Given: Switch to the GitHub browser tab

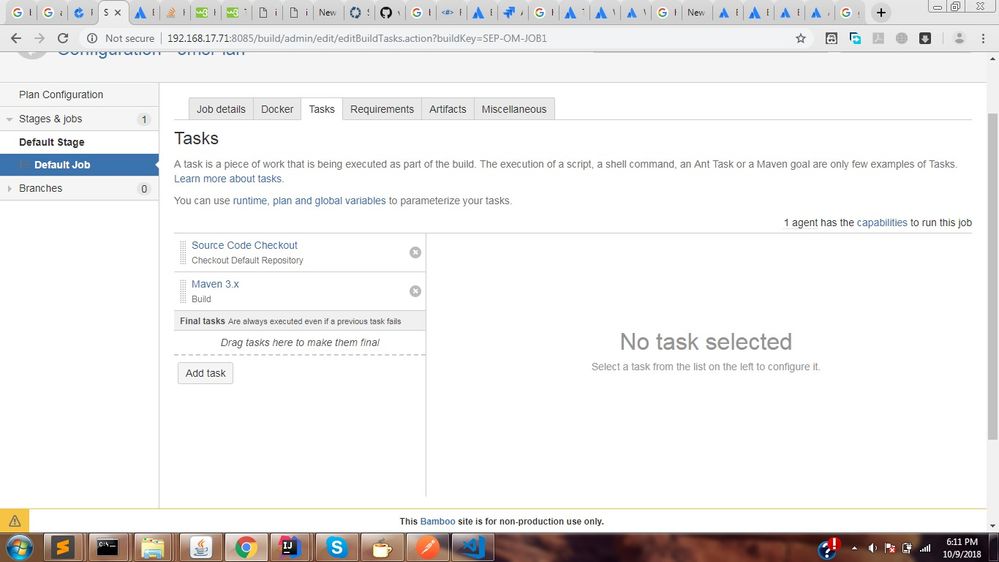Looking at the screenshot, I should tap(386, 12).
